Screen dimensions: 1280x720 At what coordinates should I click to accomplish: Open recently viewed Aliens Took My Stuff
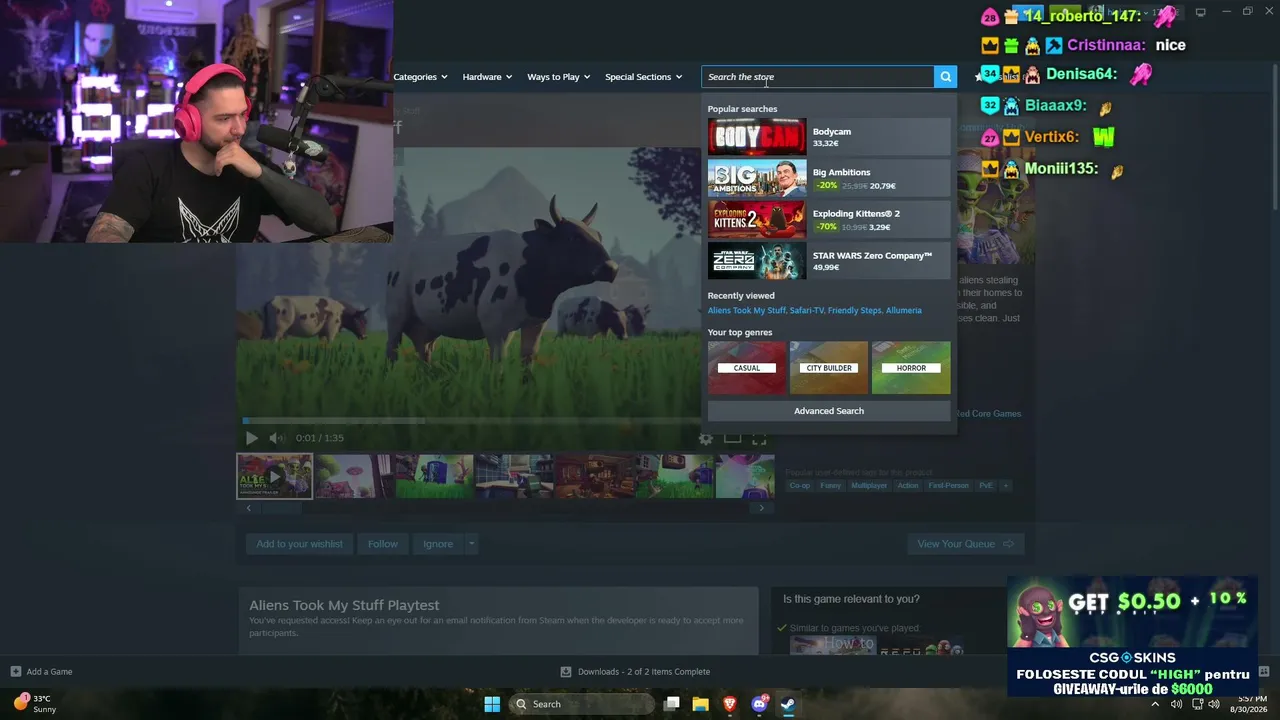[747, 311]
